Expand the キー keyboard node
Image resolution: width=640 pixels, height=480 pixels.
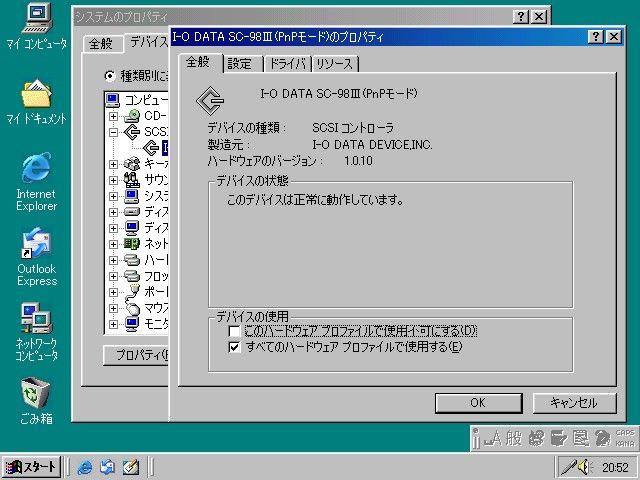pos(113,164)
